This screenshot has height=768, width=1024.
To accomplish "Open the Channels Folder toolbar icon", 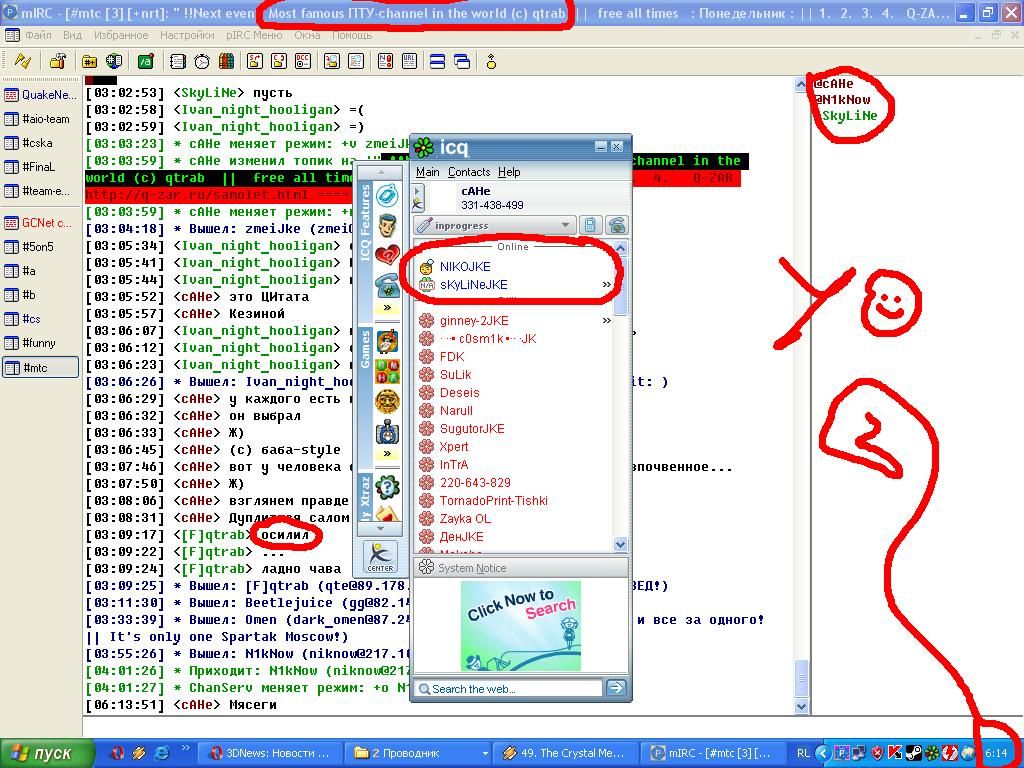I will click(x=89, y=61).
